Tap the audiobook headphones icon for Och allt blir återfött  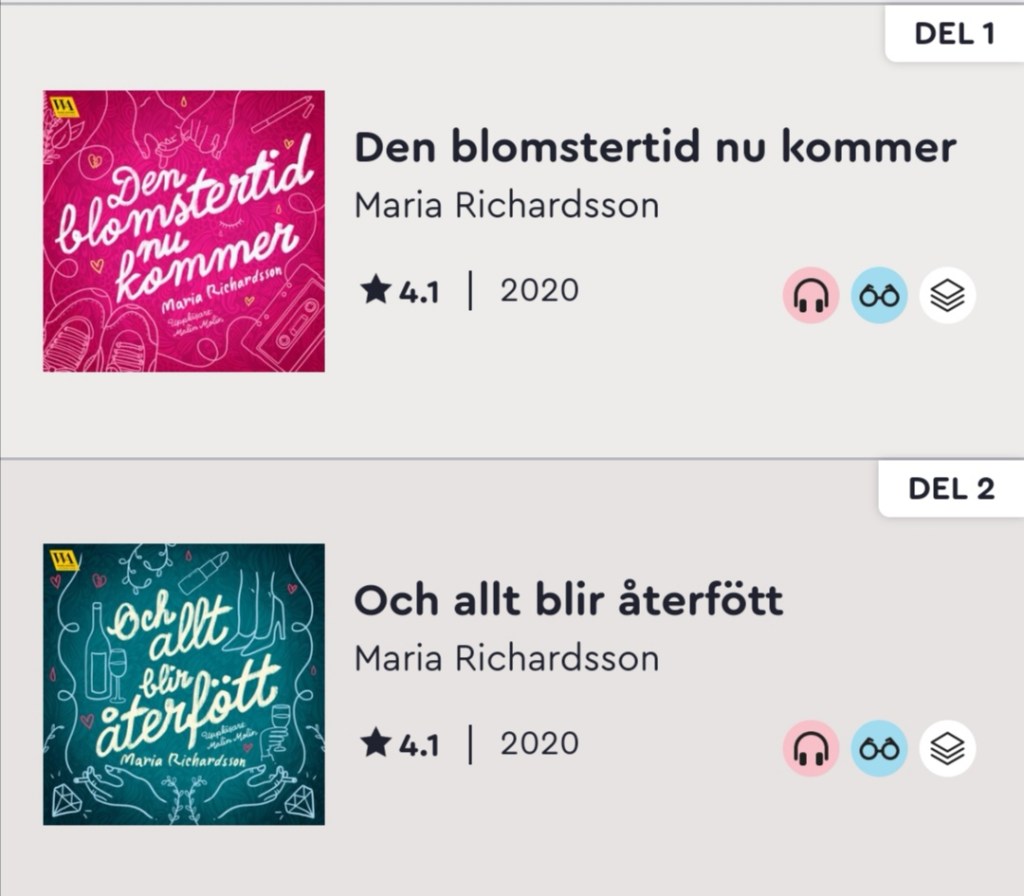[811, 749]
